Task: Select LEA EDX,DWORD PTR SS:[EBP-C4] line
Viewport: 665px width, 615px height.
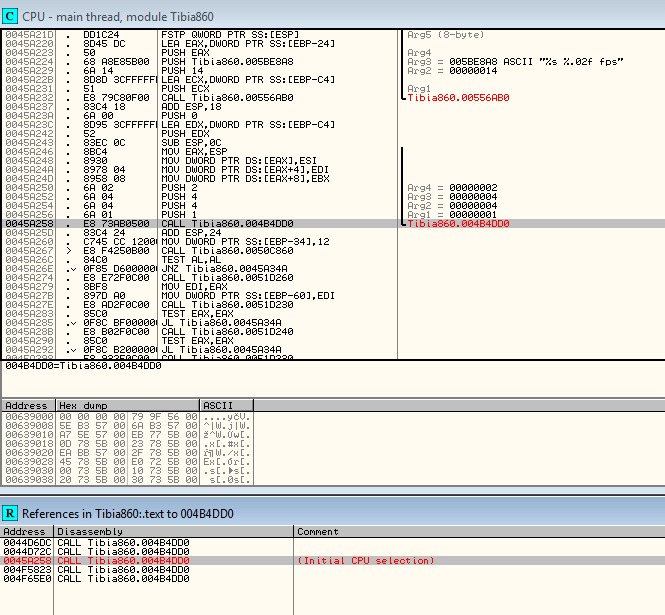Action: (248, 125)
